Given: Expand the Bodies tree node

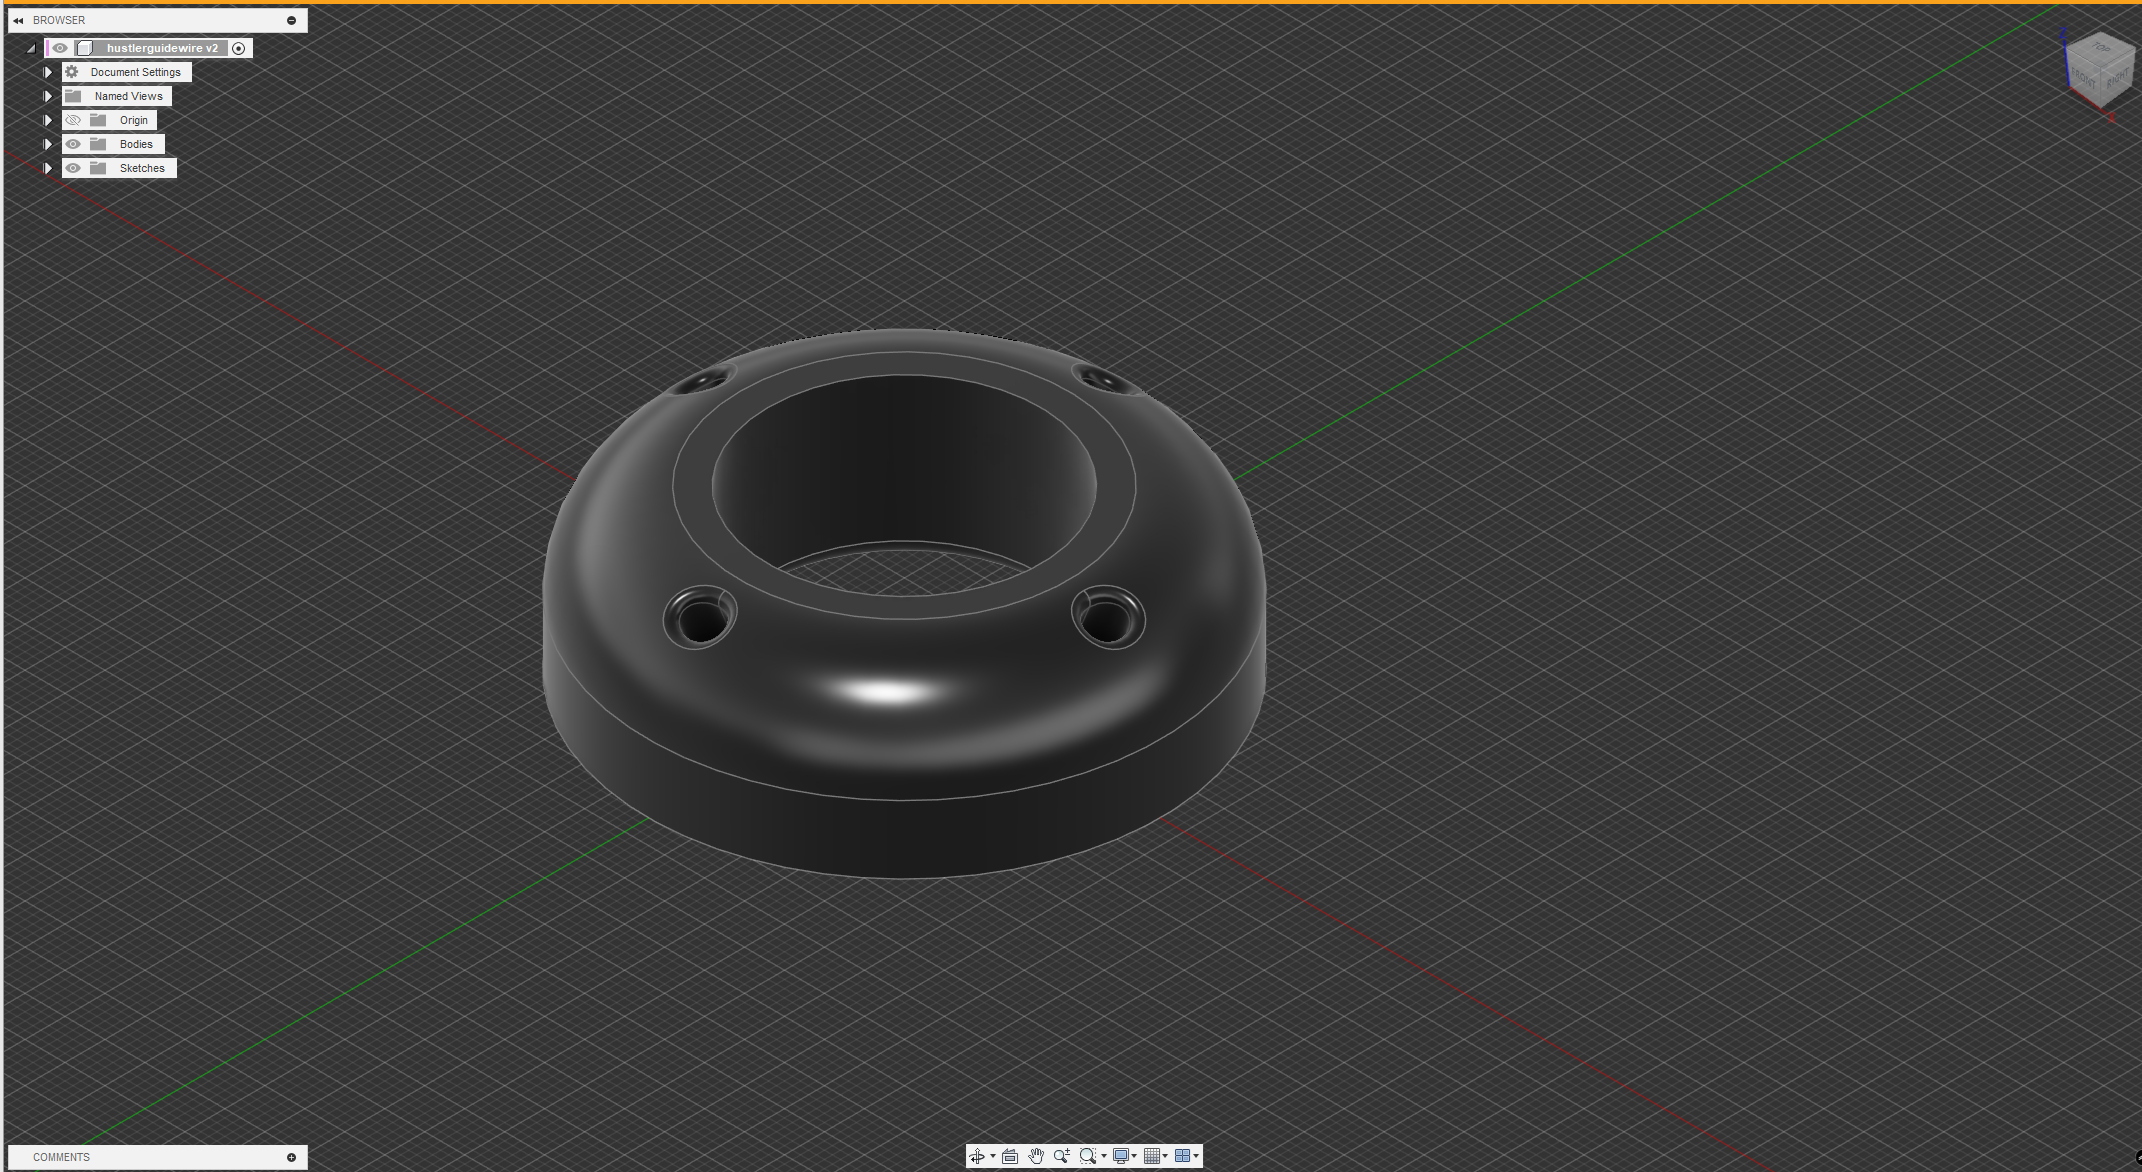Looking at the screenshot, I should pyautogui.click(x=48, y=144).
